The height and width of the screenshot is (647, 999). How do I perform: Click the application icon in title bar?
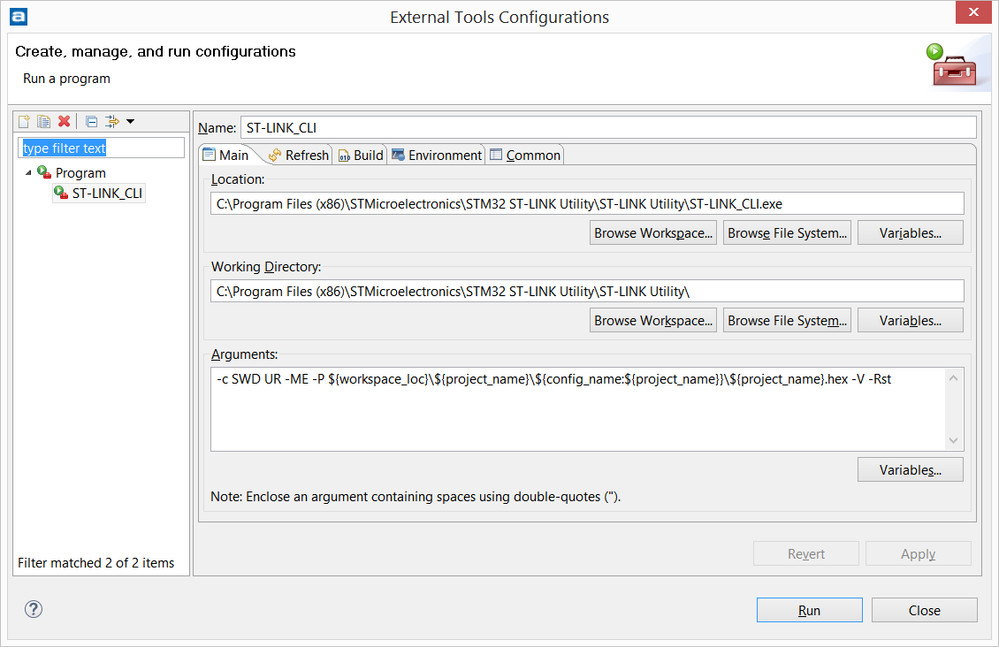[18, 17]
